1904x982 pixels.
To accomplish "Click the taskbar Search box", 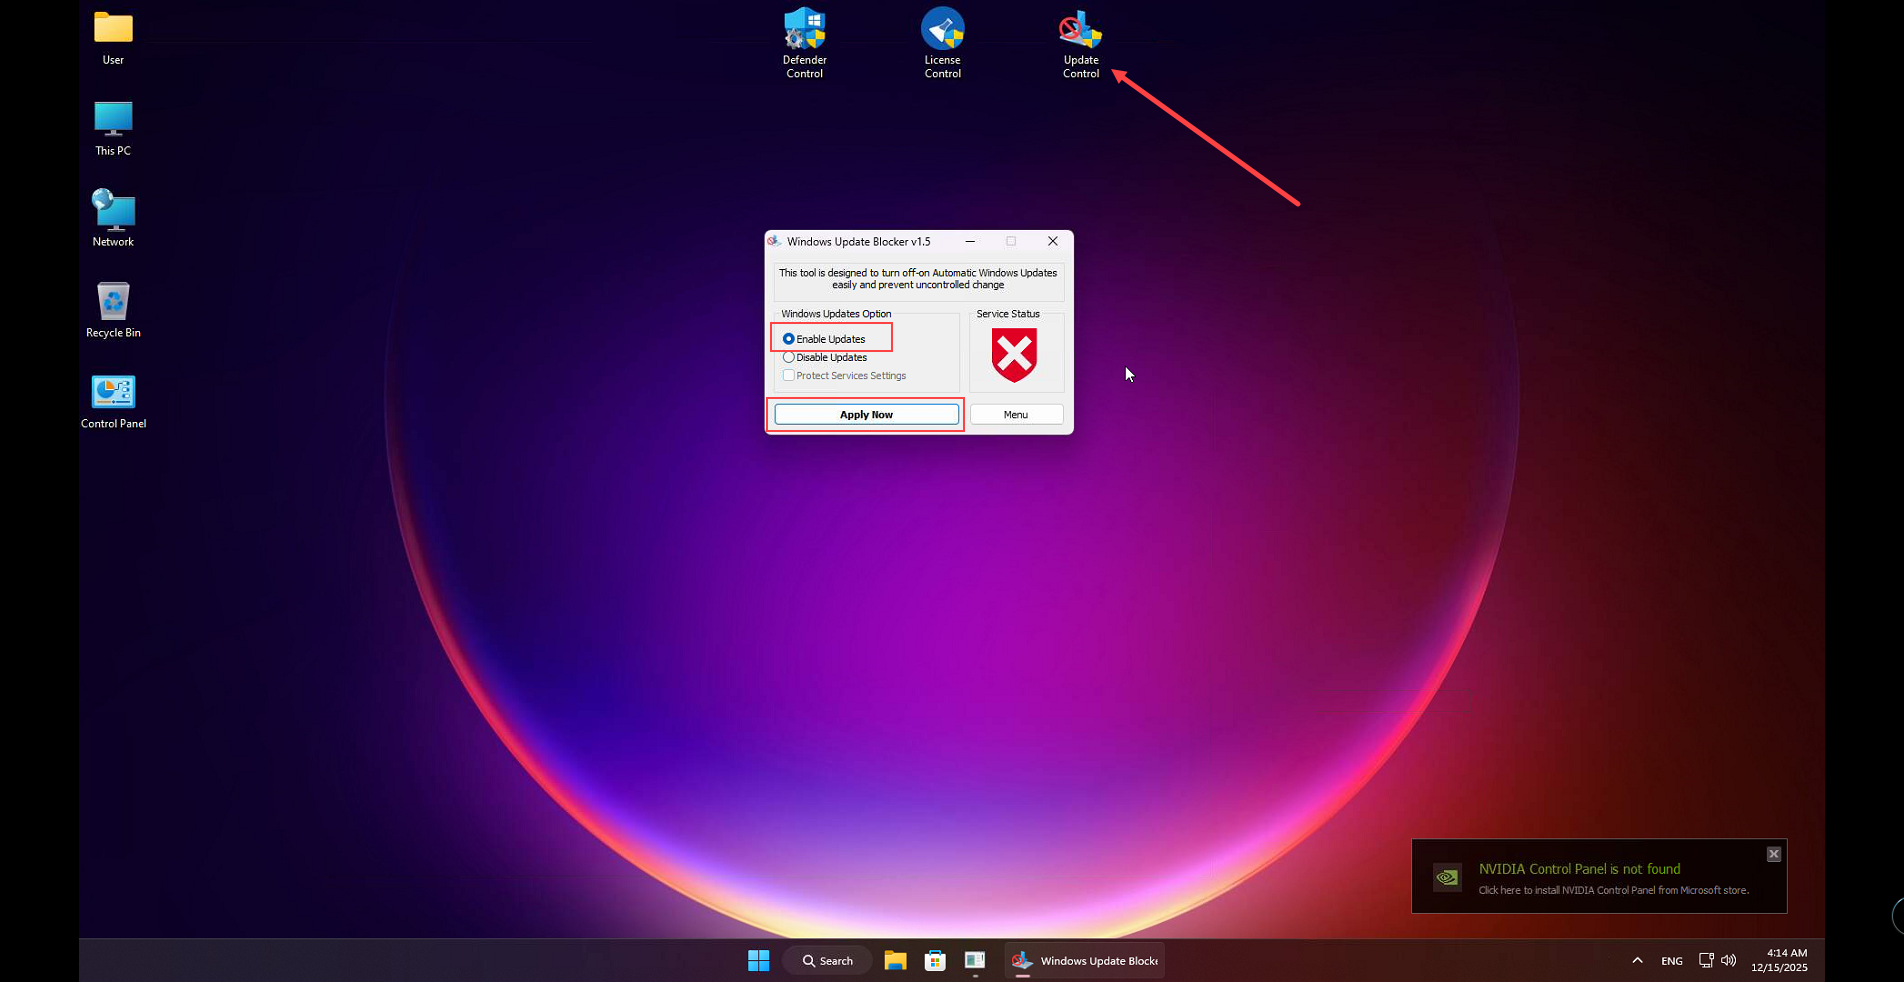I will (x=828, y=961).
